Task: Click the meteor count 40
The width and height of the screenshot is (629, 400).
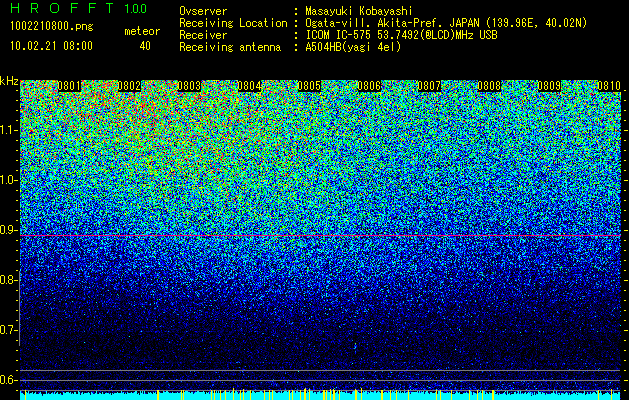Action: click(x=145, y=46)
